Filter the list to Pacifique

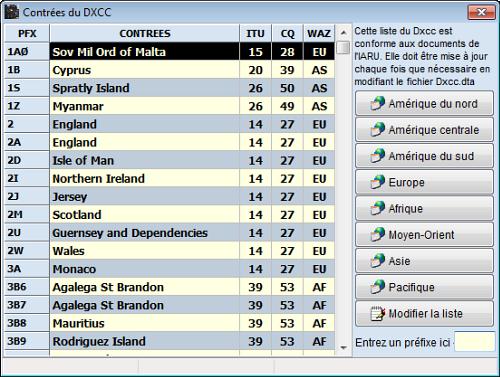point(424,287)
